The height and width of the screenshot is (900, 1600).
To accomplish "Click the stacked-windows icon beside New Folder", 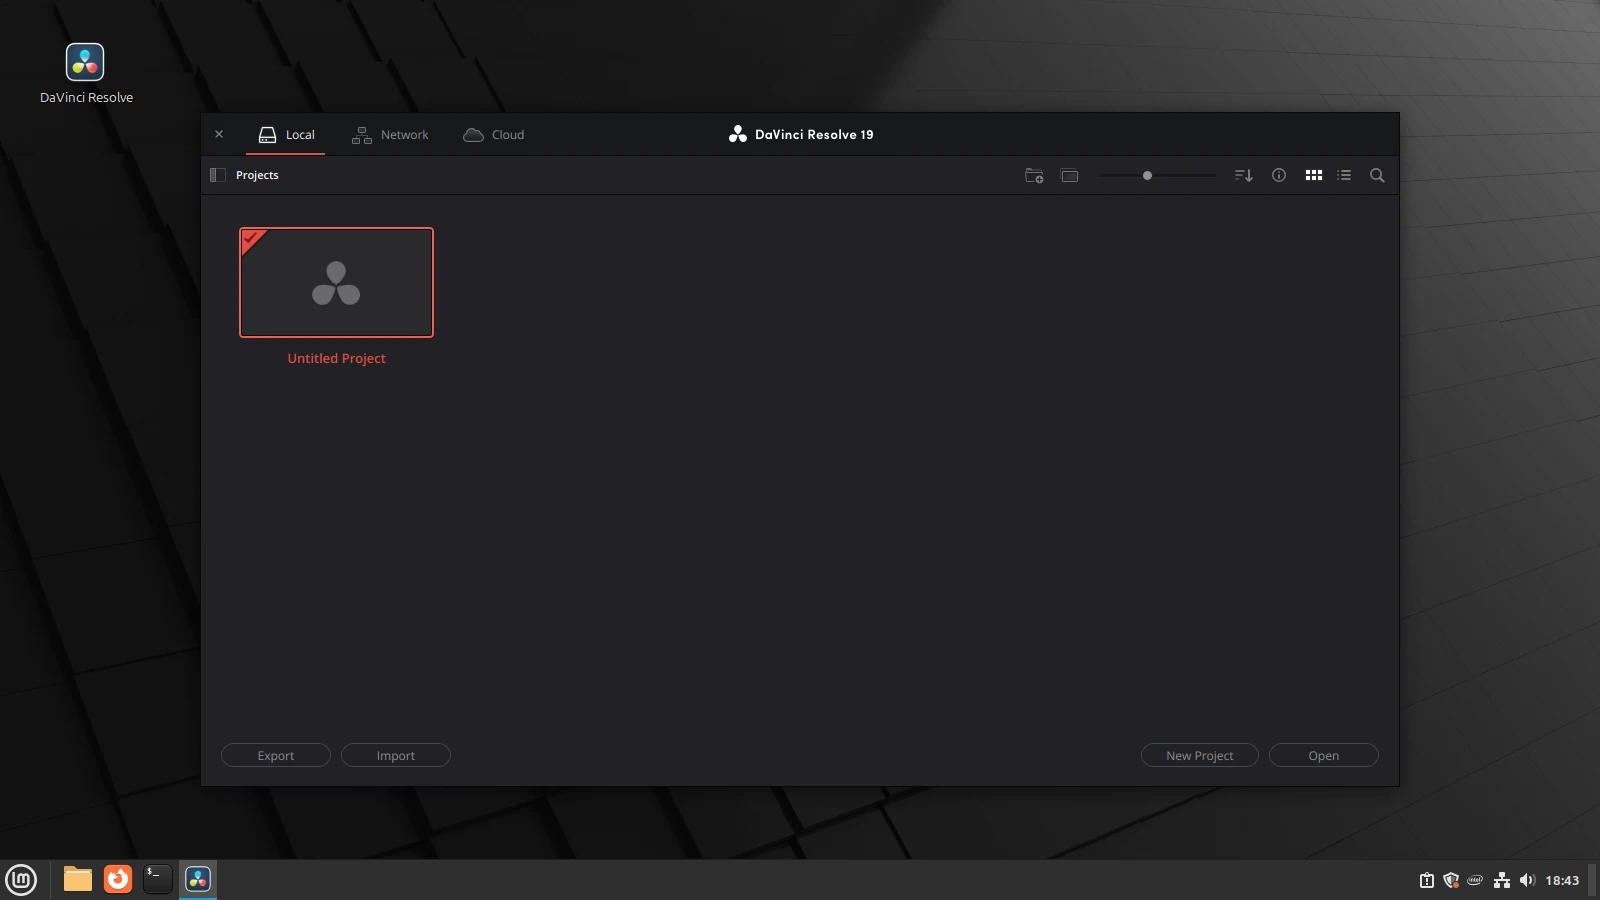I will point(1069,176).
